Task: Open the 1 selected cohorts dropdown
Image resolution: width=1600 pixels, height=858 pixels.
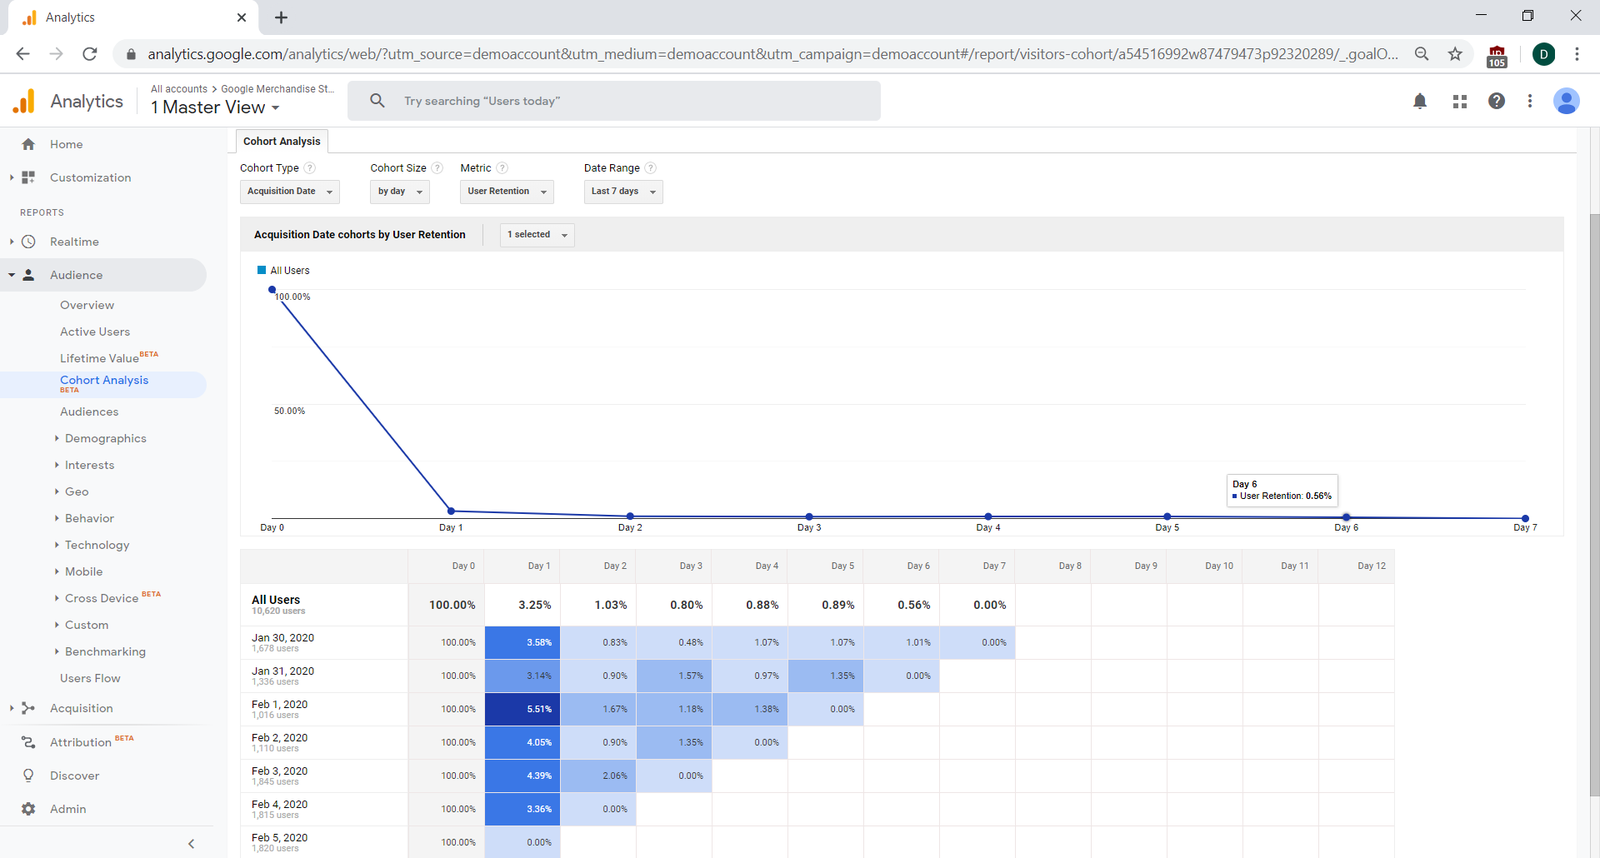Action: [537, 235]
